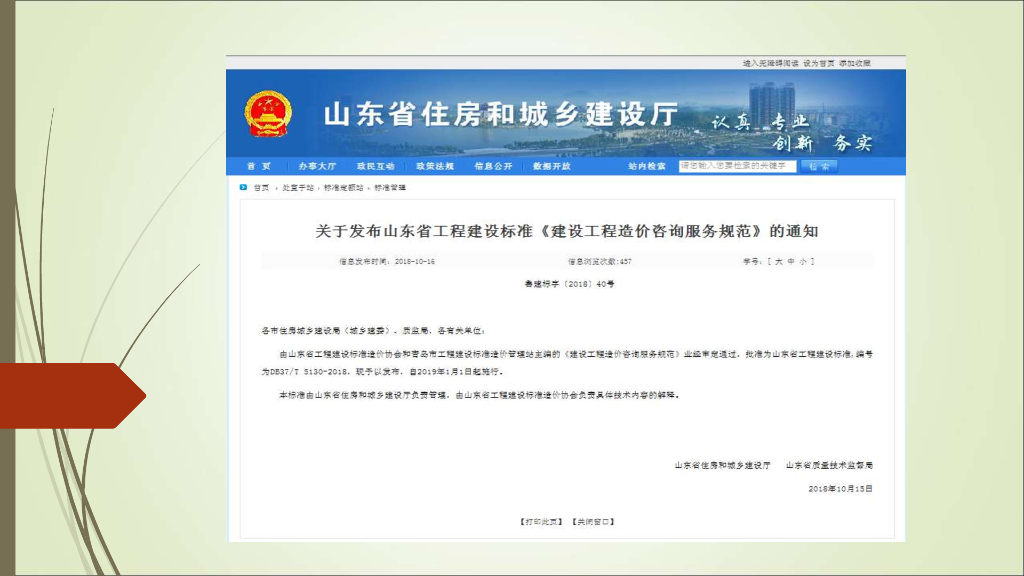Screen dimensions: 1024x576
Task: Open the 数据开放 navigation tab
Action: click(x=552, y=167)
